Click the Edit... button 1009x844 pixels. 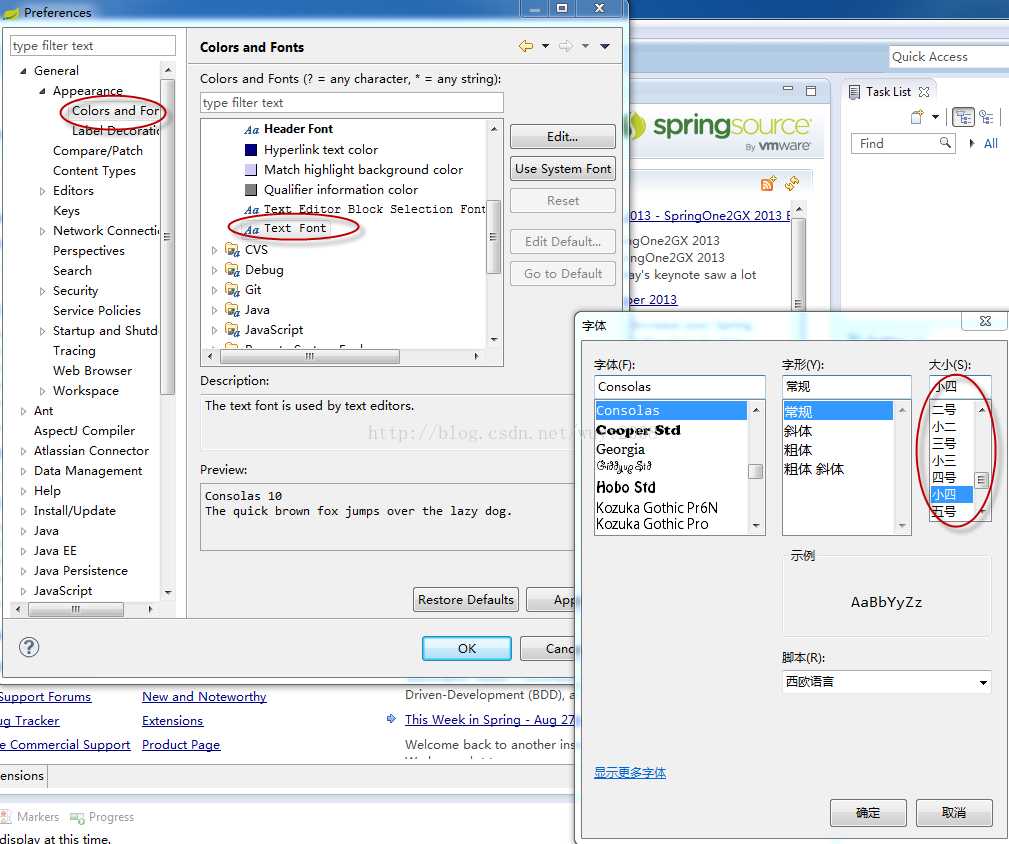coord(562,136)
